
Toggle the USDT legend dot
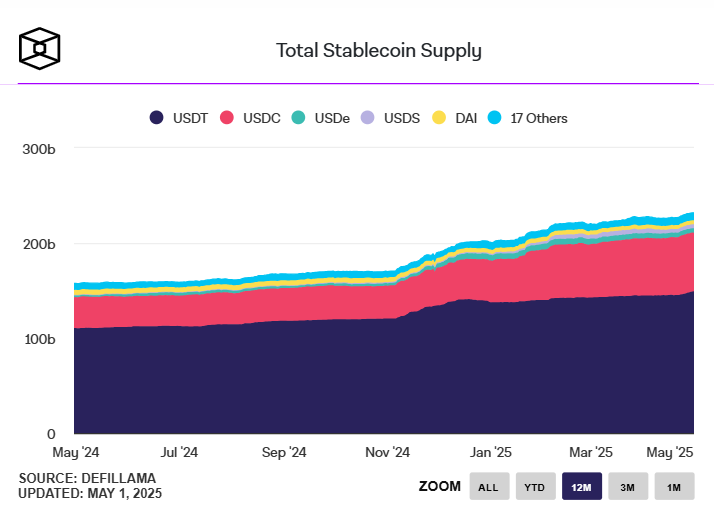pyautogui.click(x=157, y=118)
